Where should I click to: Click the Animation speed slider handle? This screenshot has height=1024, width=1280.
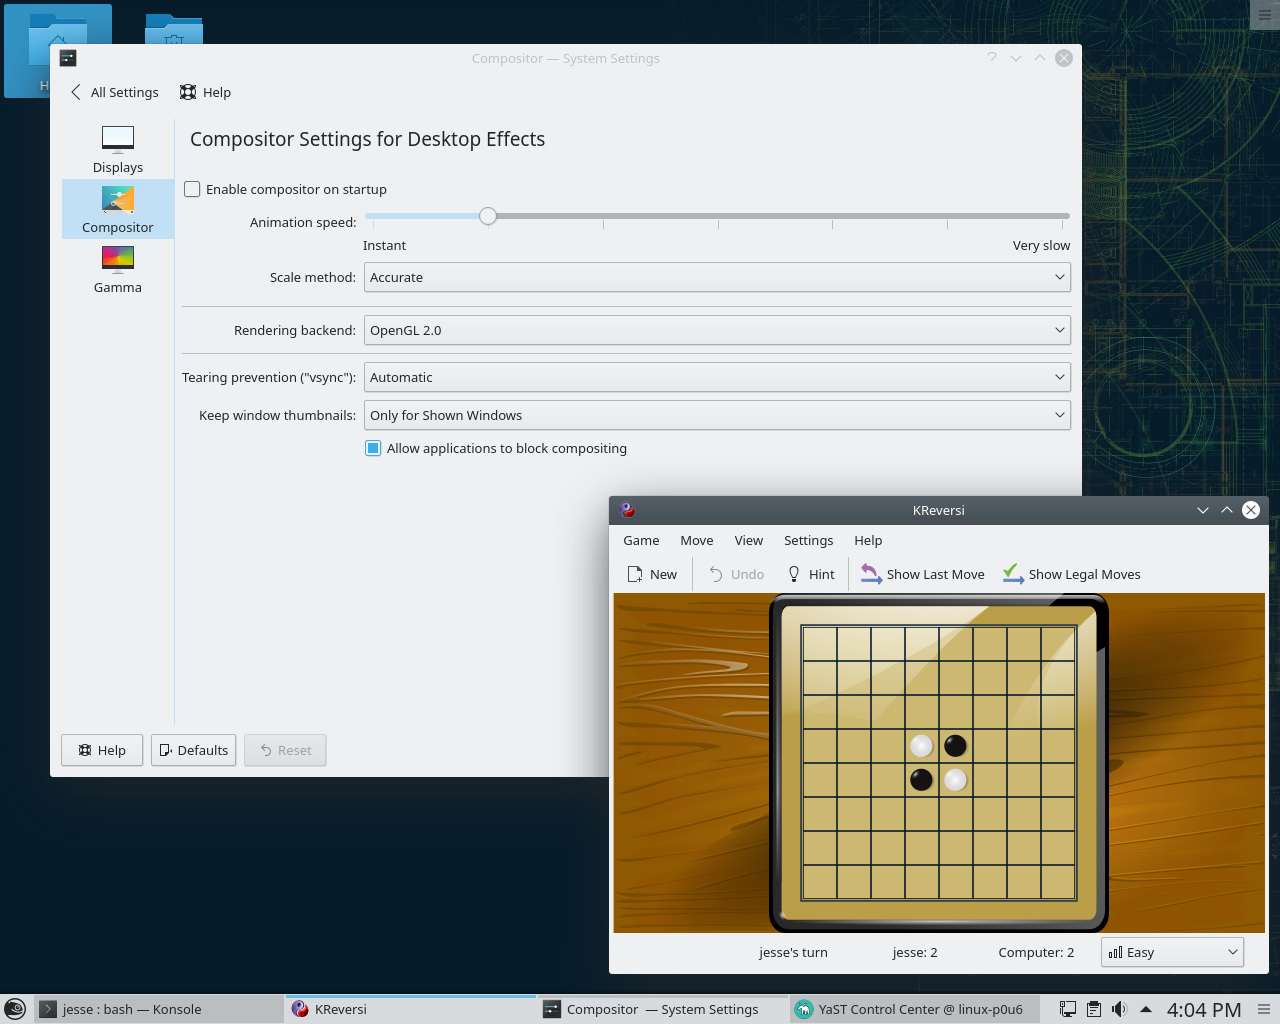(x=488, y=216)
